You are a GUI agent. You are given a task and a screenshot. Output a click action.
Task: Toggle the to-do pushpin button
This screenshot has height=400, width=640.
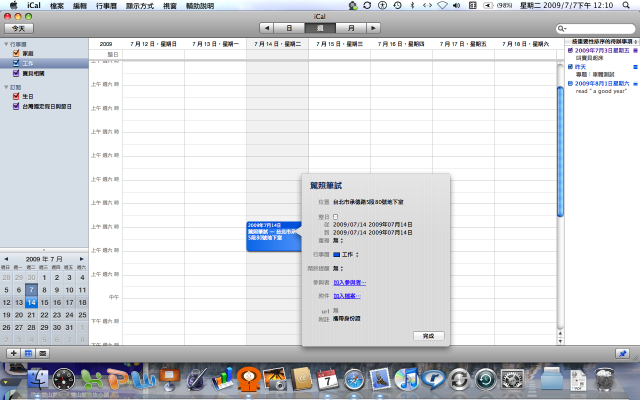(x=622, y=353)
